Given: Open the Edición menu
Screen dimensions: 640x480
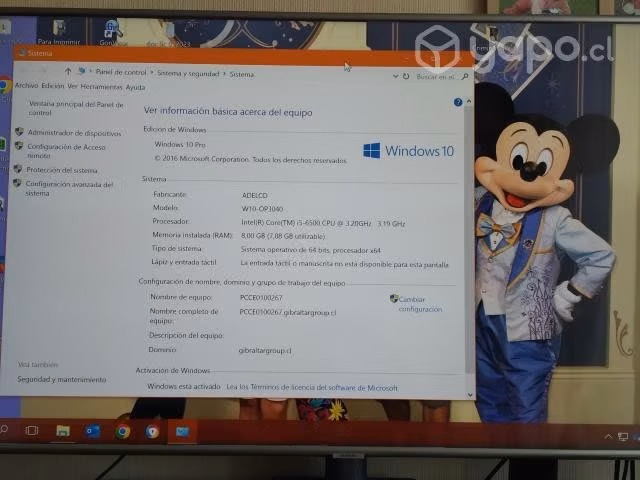Looking at the screenshot, I should tap(53, 86).
